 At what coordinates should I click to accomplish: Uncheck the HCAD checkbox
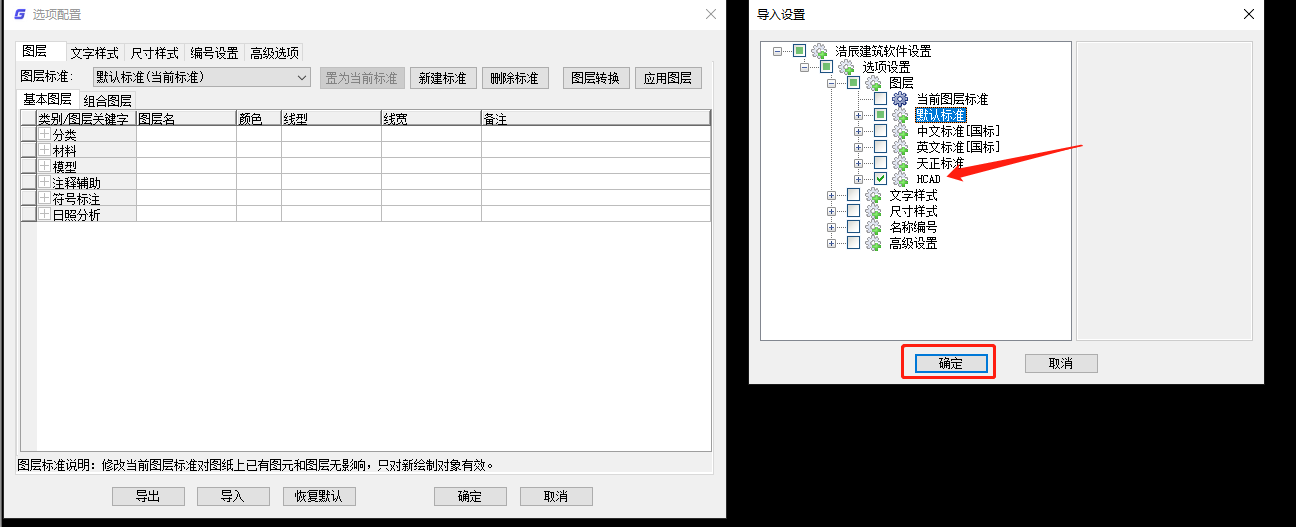tap(880, 179)
